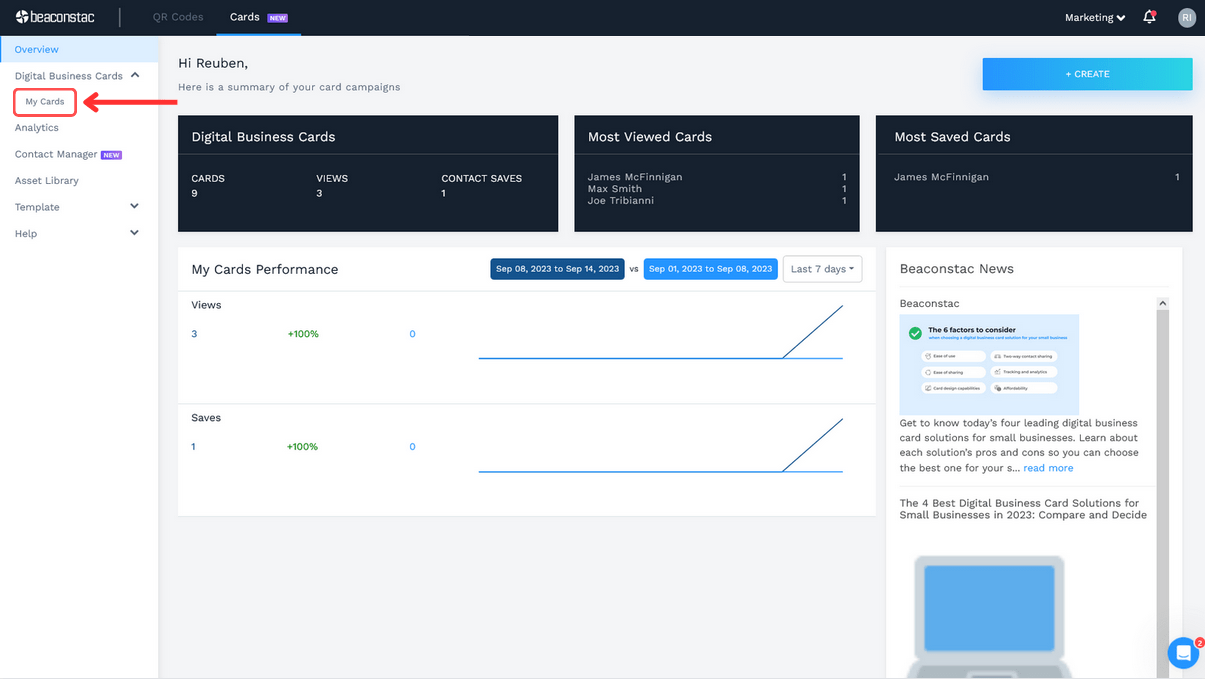The width and height of the screenshot is (1205, 679).
Task: Click the + CREATE button
Action: click(x=1087, y=74)
